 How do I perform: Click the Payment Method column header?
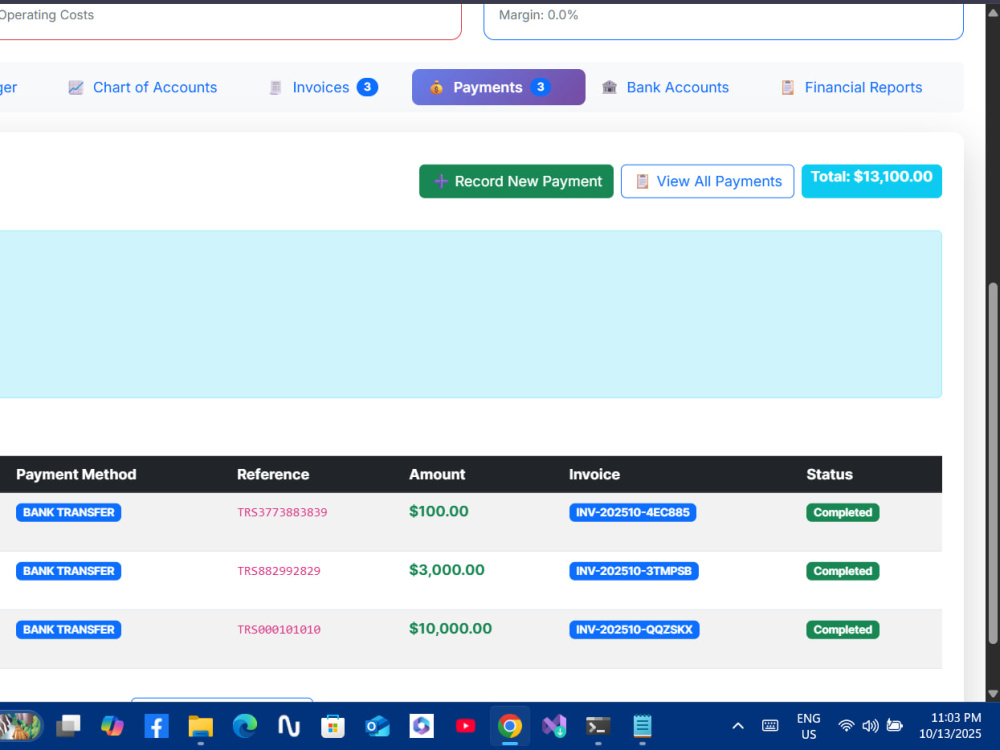tap(76, 474)
